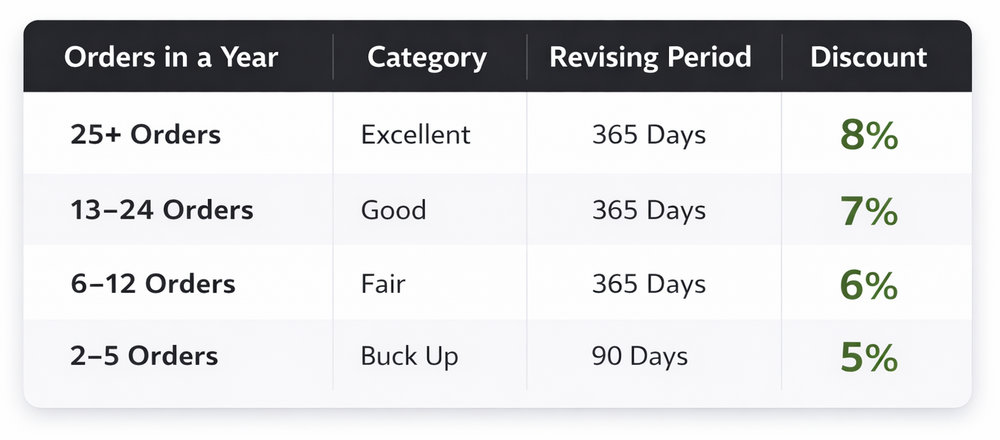The image size is (1000, 440).
Task: Select the Discount column header
Action: [x=868, y=57]
